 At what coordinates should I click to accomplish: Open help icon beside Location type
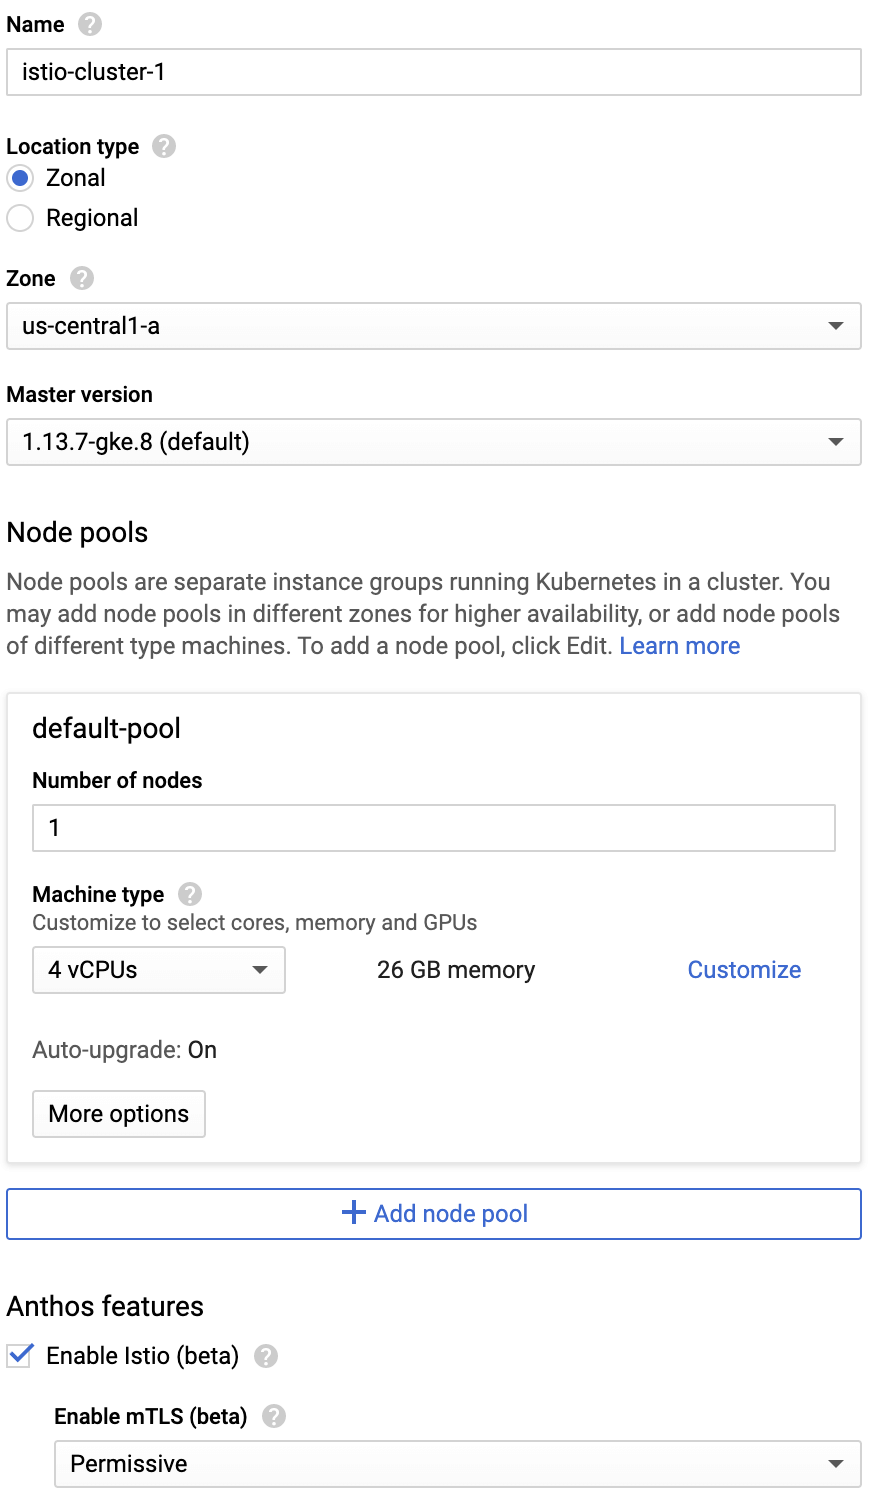pyautogui.click(x=164, y=146)
